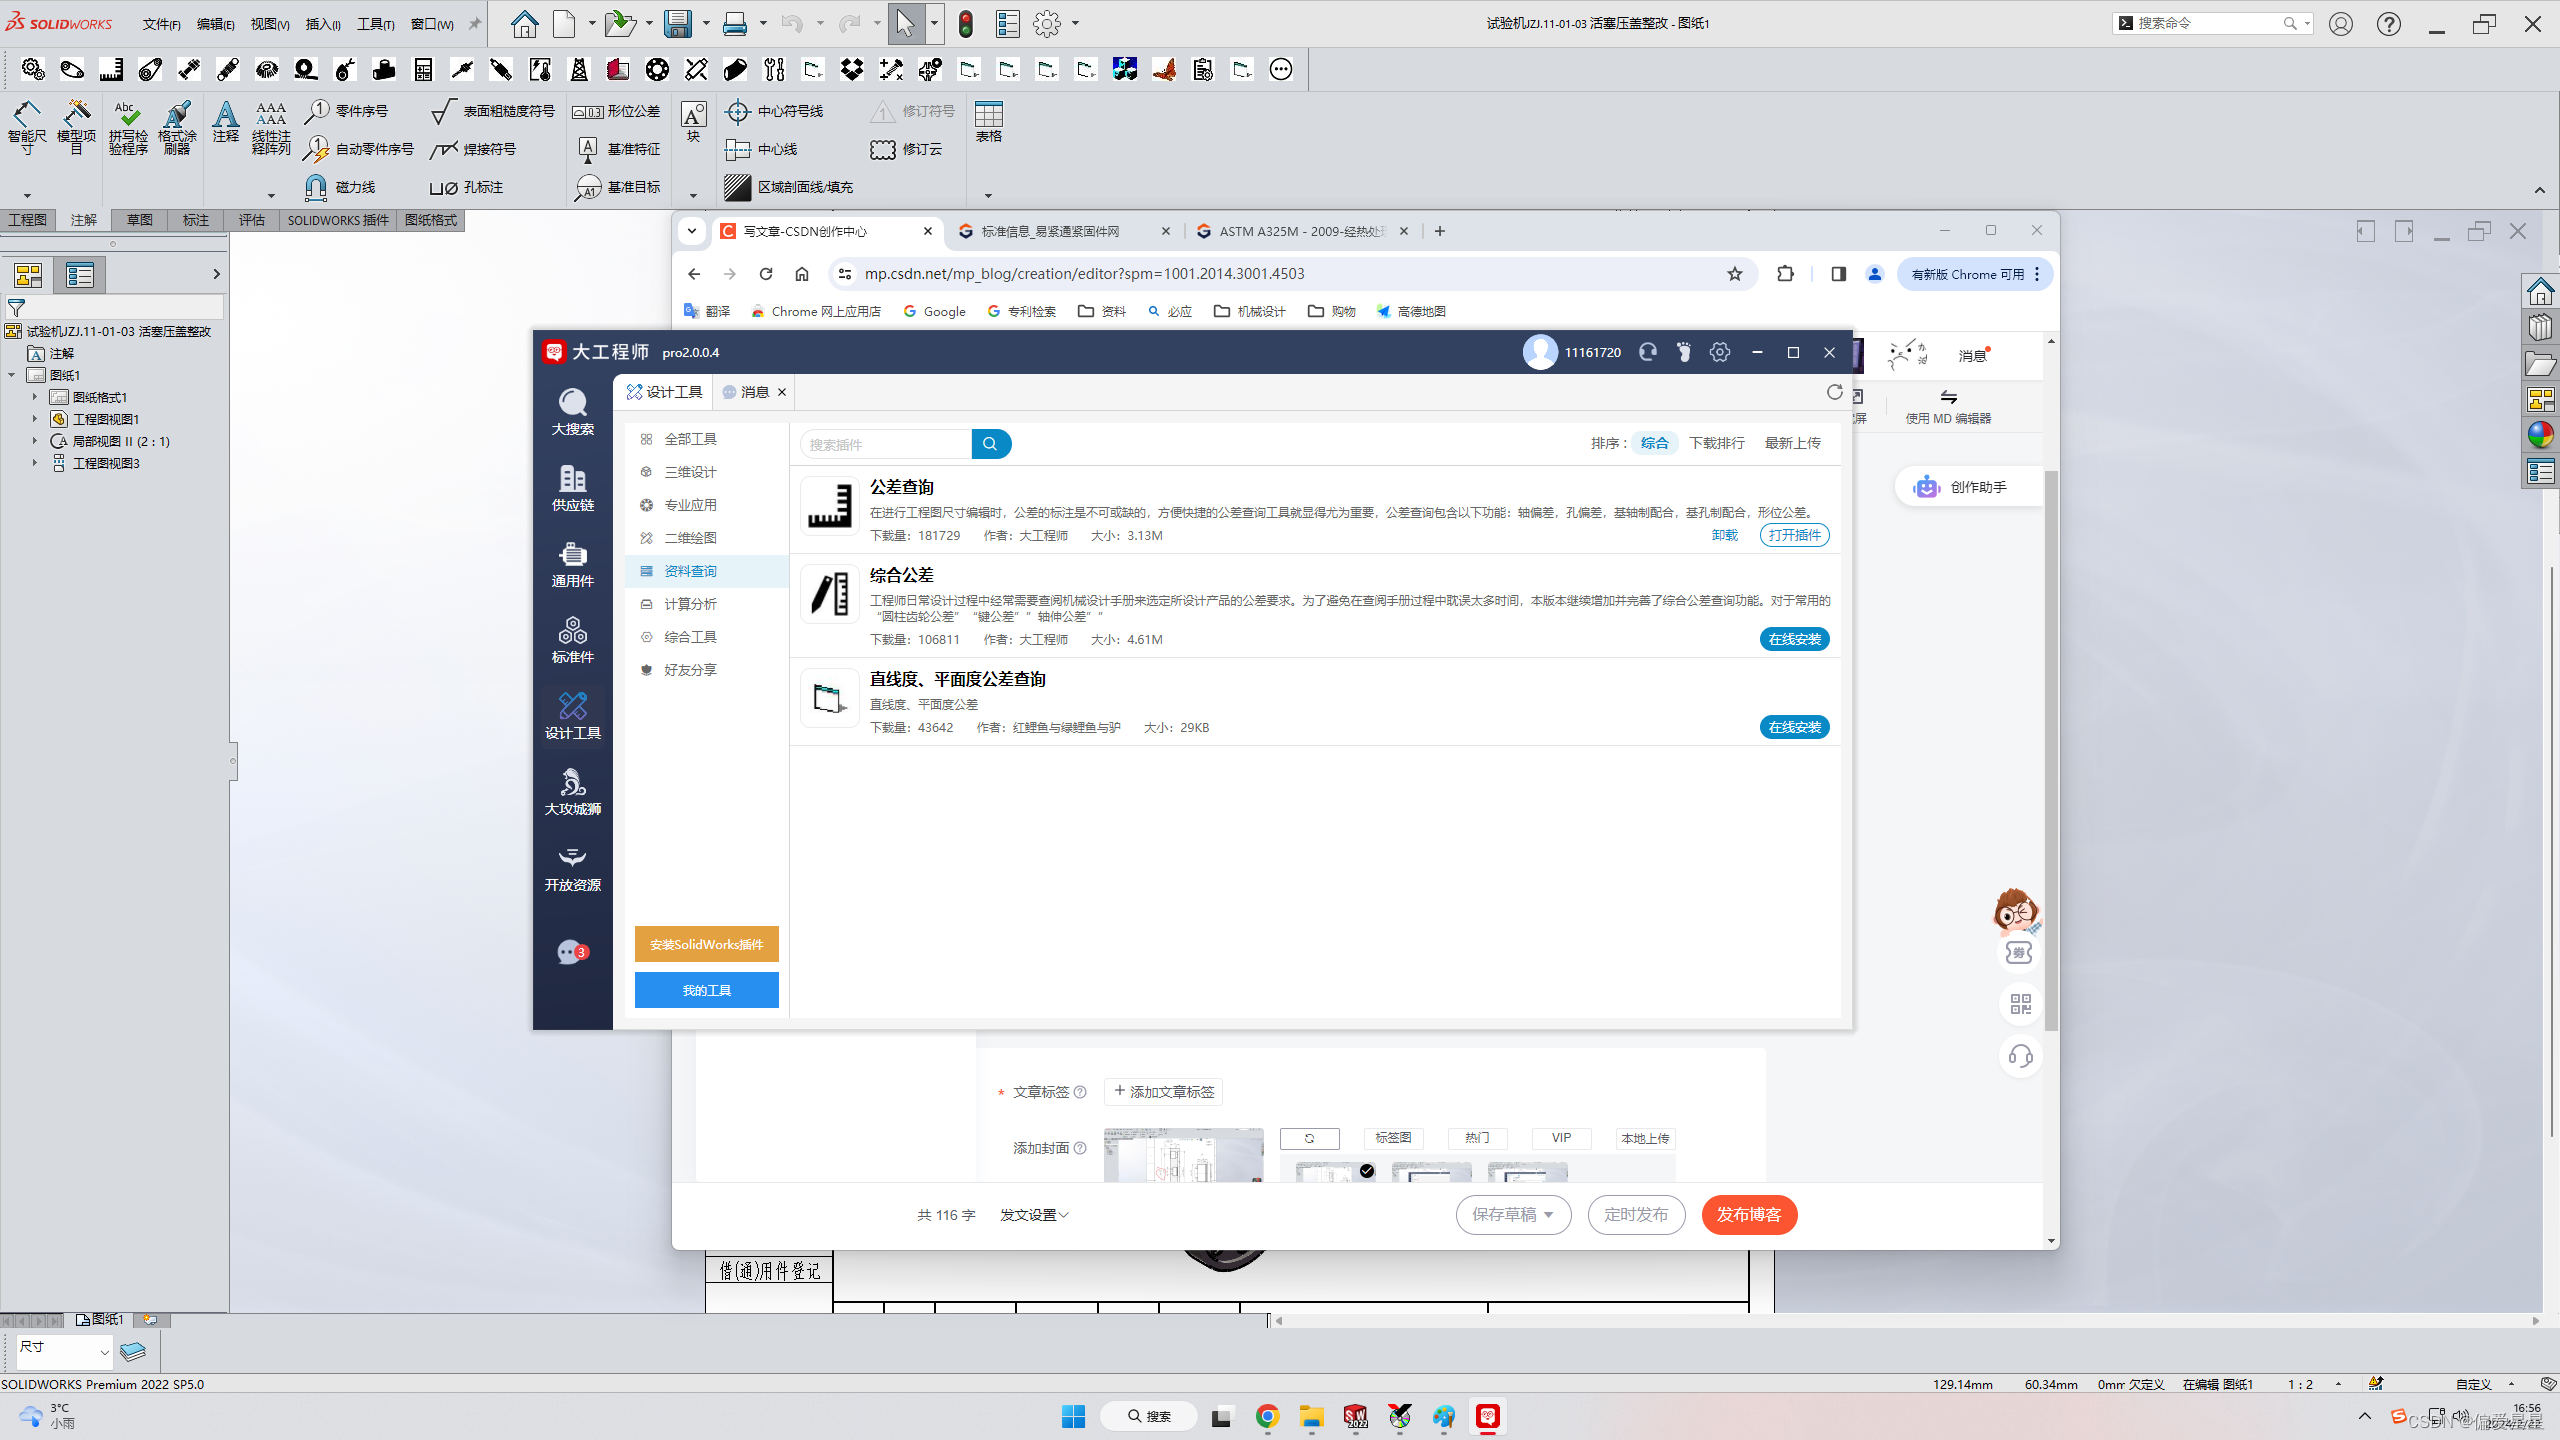Viewport: 2560px width, 1440px height.
Task: Expand 工程图视图1 tree node
Action: click(35, 419)
